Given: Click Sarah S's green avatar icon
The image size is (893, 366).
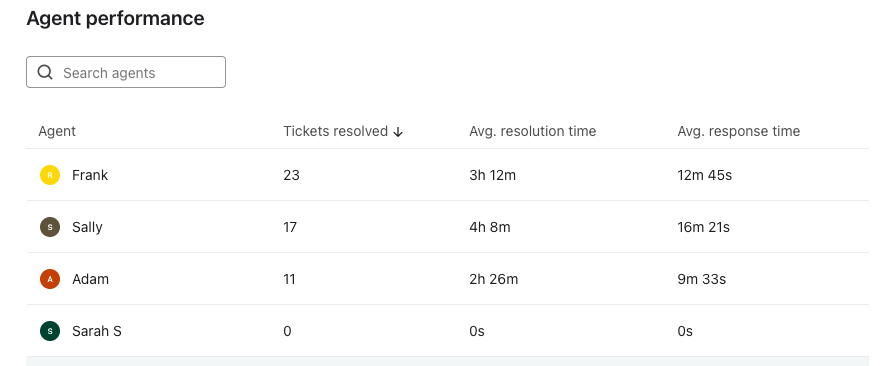Looking at the screenshot, I should pos(50,331).
